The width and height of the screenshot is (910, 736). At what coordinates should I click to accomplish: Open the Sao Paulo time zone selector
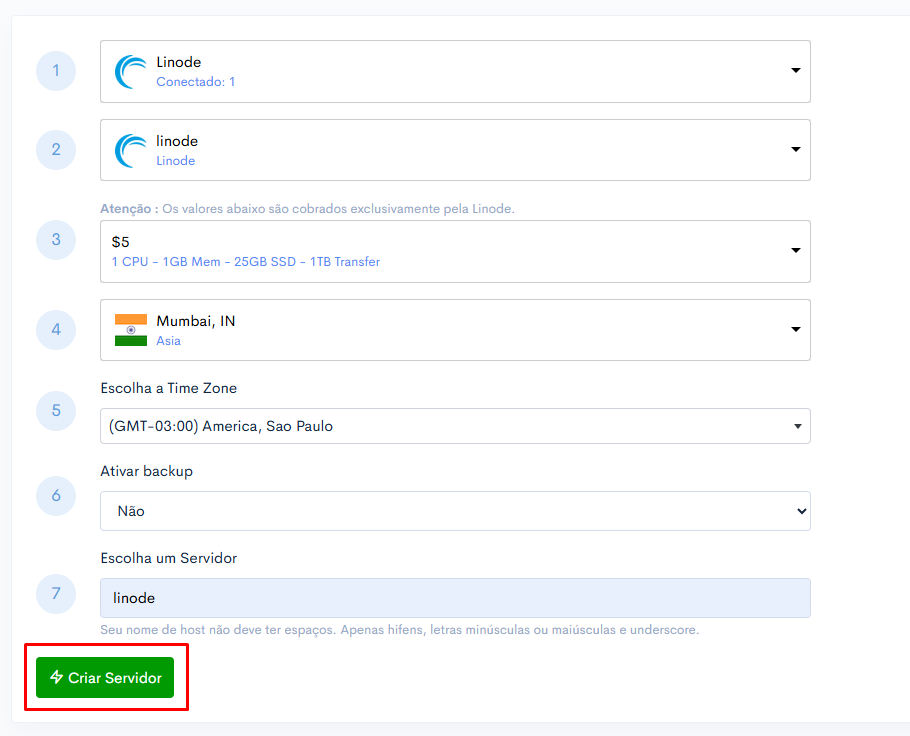pyautogui.click(x=455, y=426)
